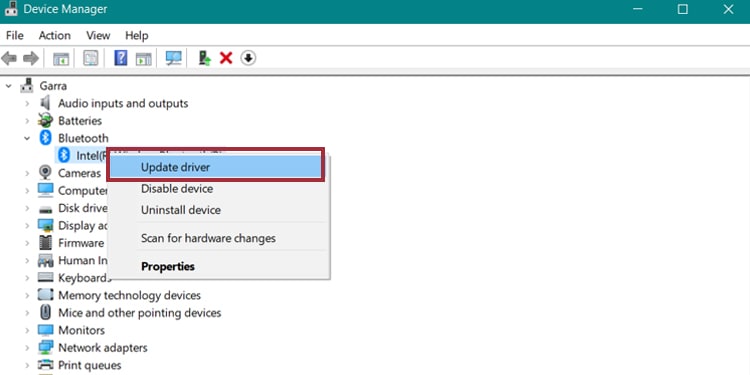This screenshot has width=750, height=375.
Task: Click the red X uninstall device icon
Action: point(226,58)
